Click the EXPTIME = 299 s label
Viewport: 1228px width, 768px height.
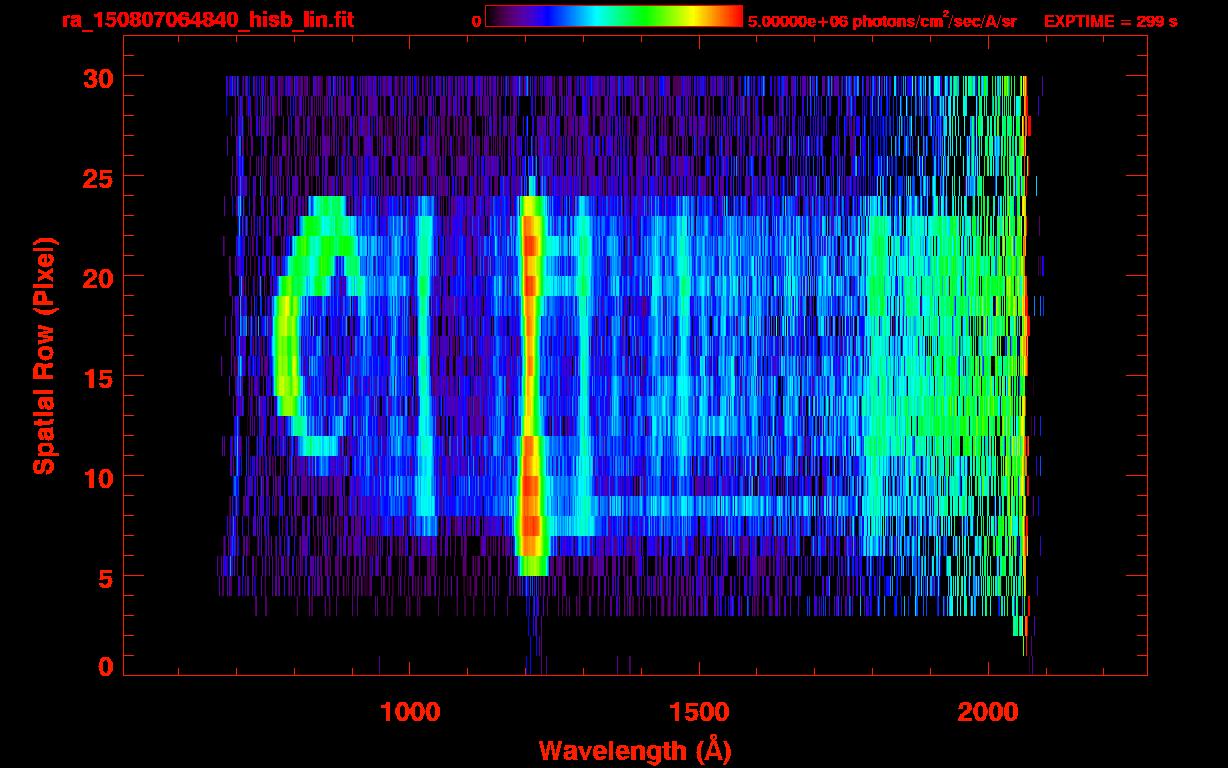click(x=1110, y=21)
